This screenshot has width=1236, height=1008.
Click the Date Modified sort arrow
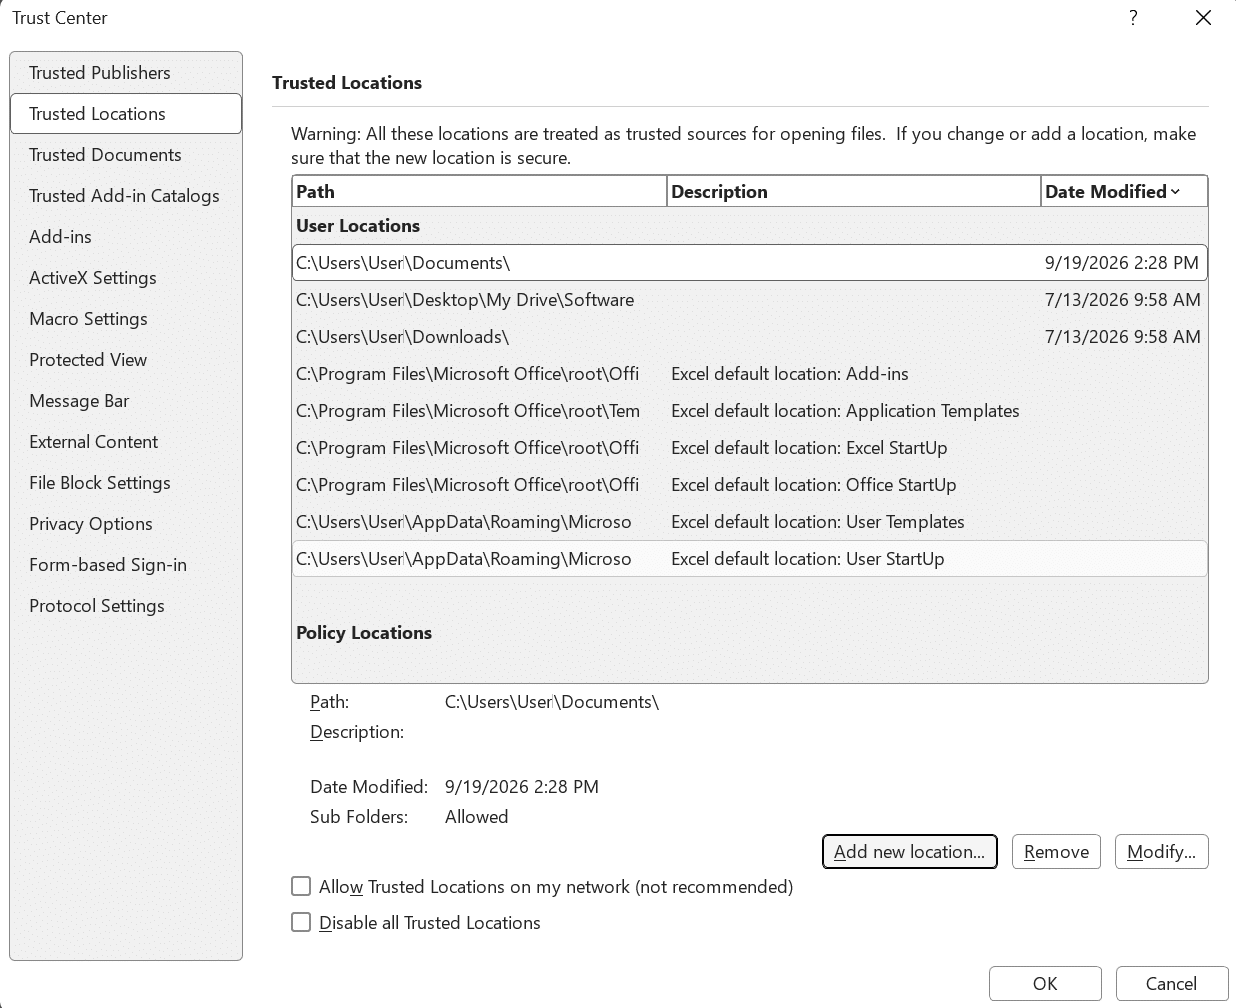(1175, 192)
